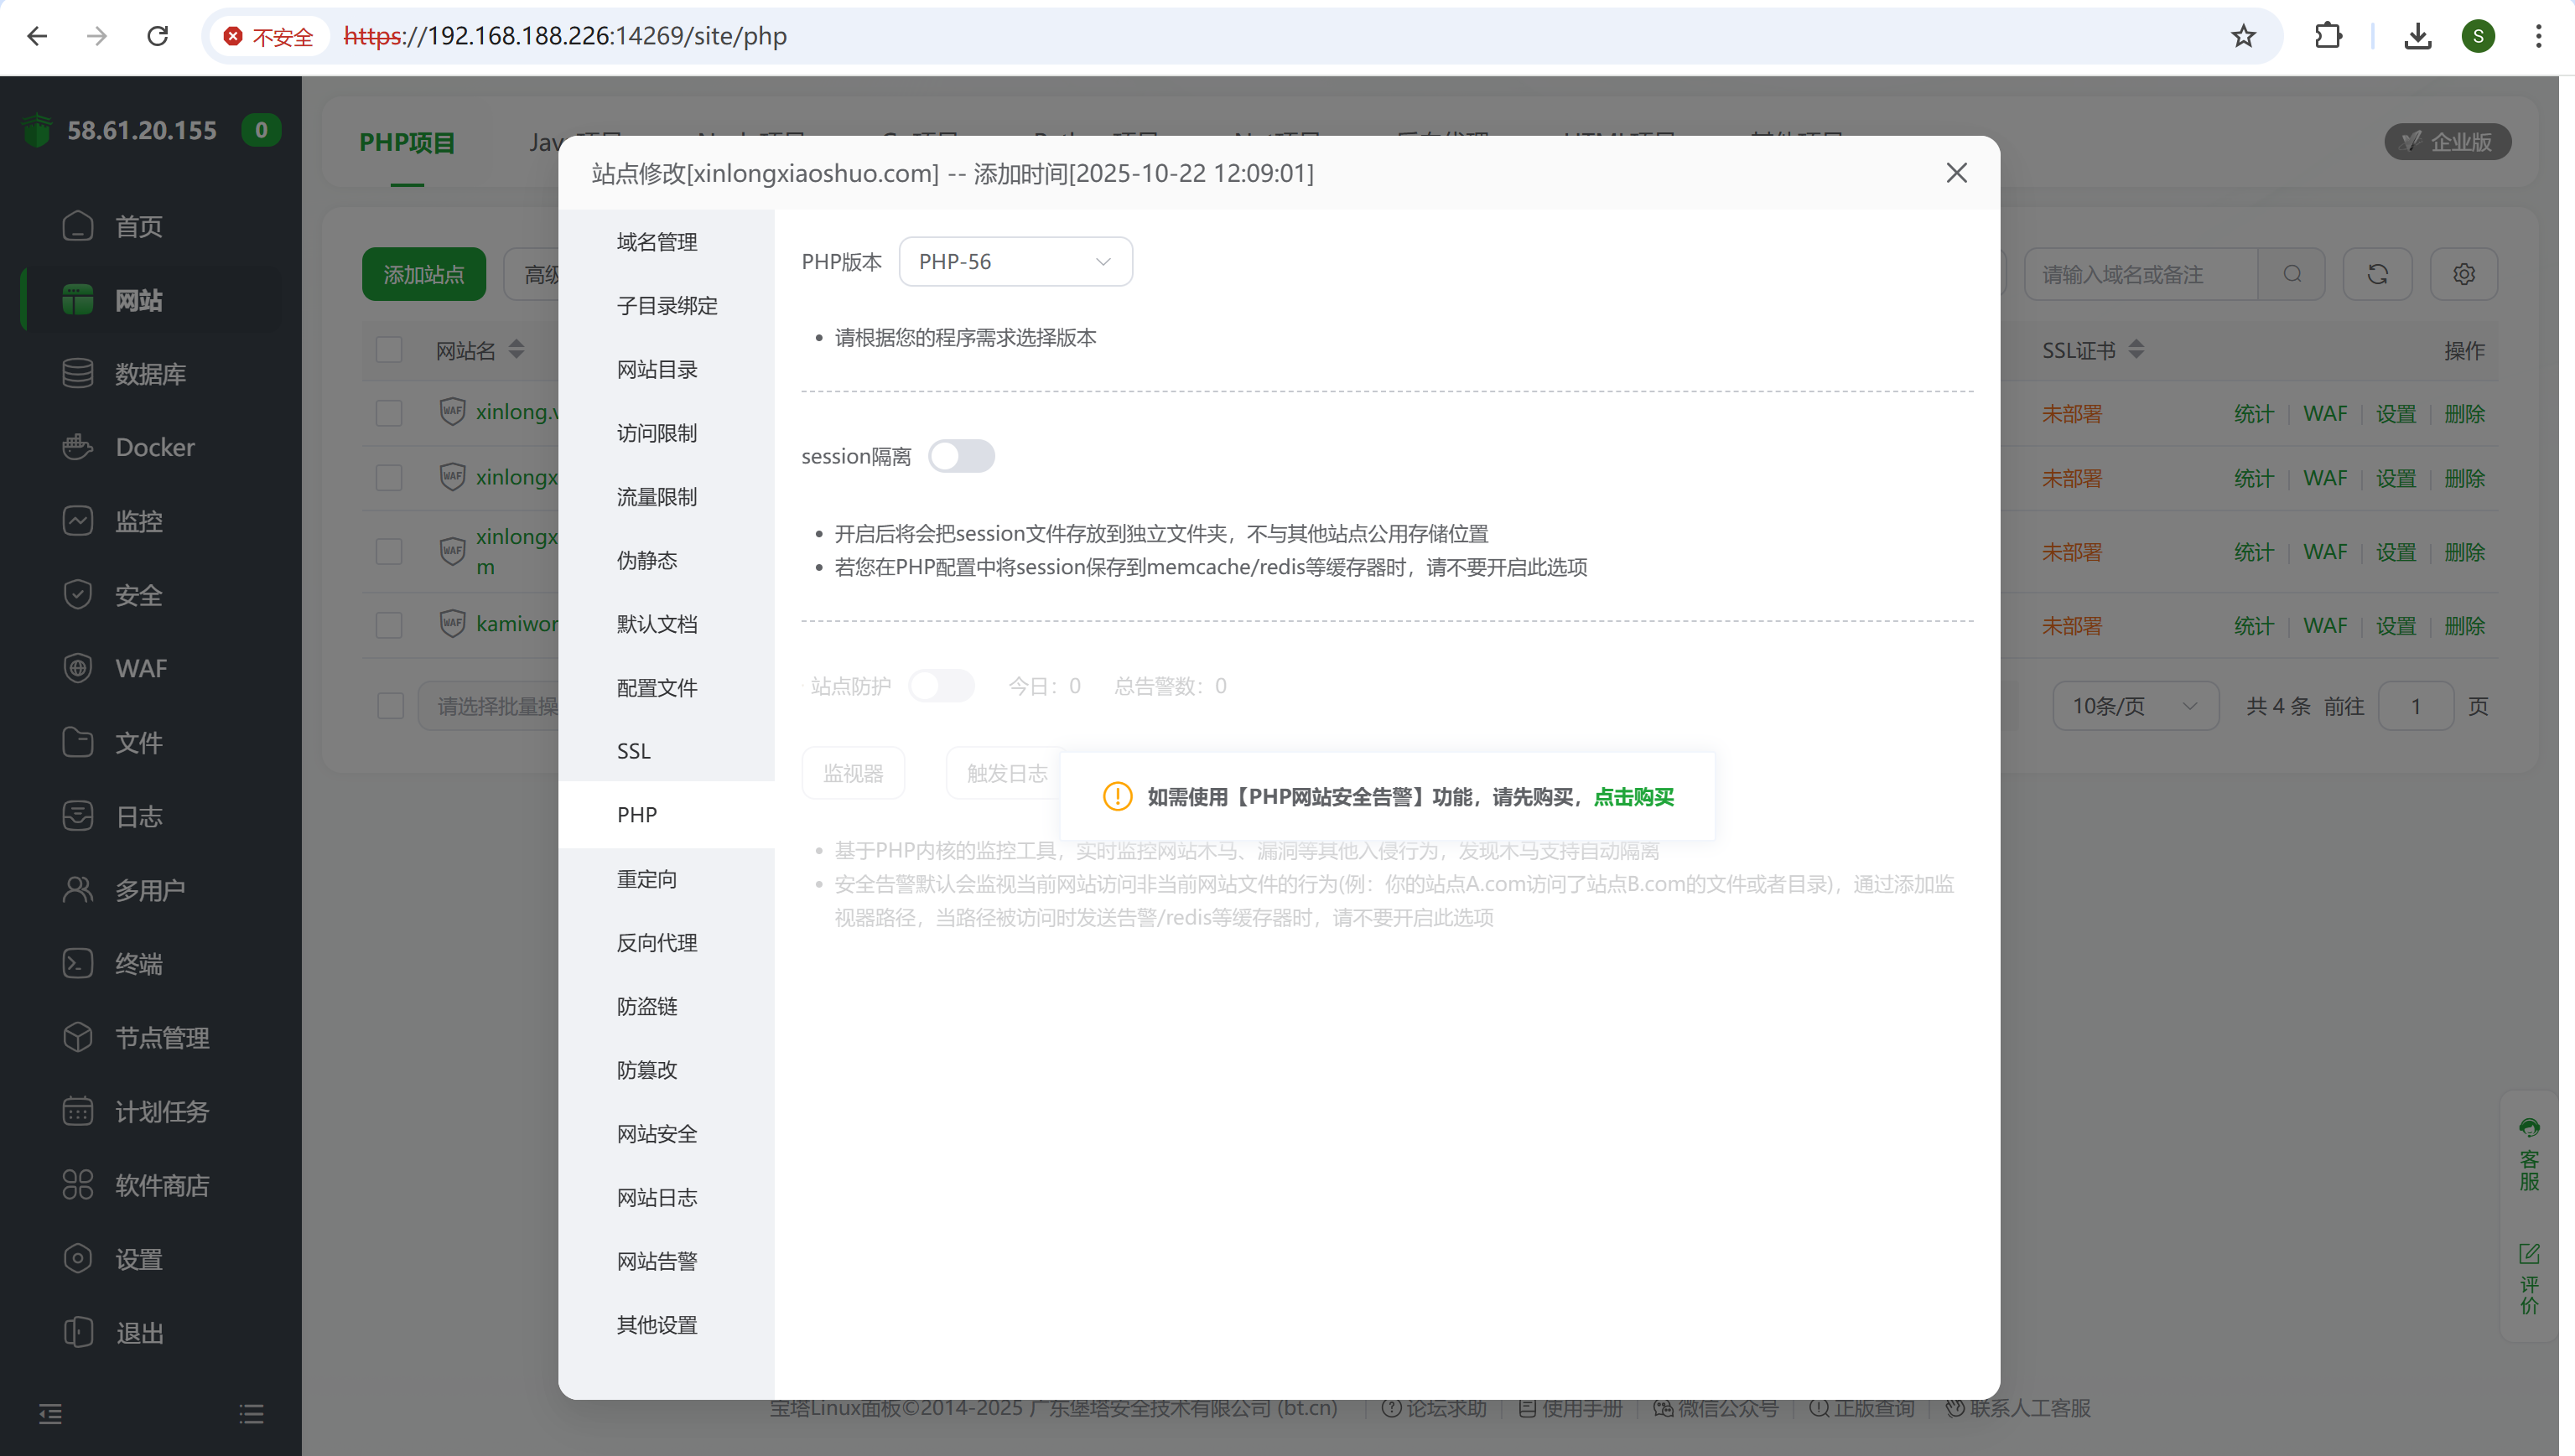This screenshot has width=2575, height=1456.
Task: Click the terminal (终端) sidebar icon
Action: pyautogui.click(x=77, y=963)
